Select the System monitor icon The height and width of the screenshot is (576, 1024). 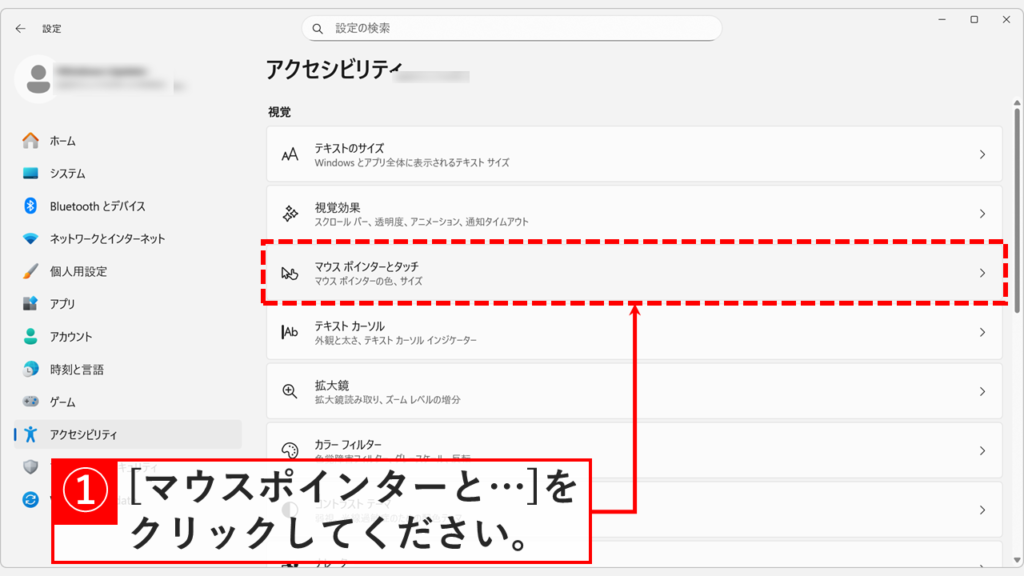30,174
